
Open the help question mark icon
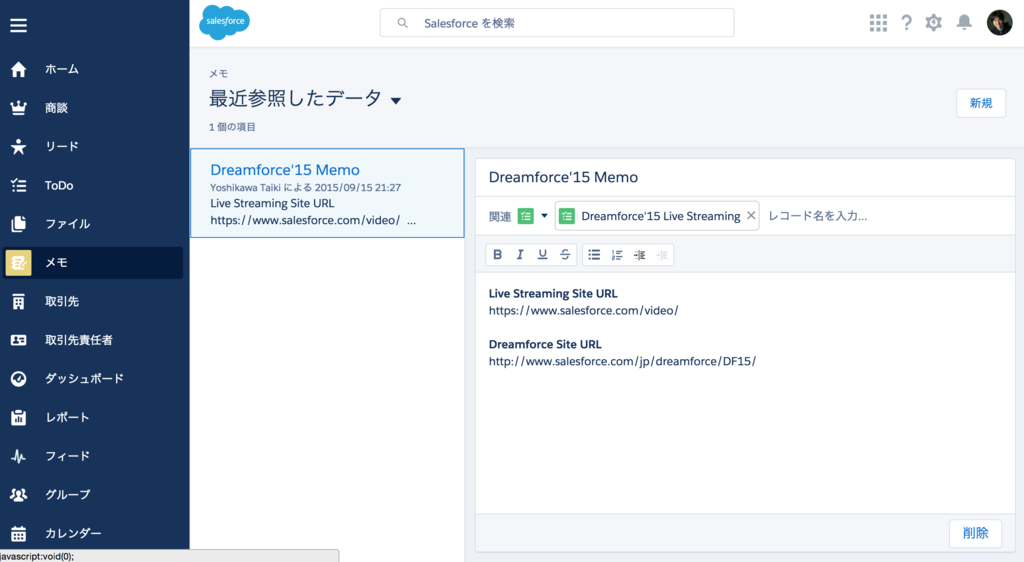(906, 23)
